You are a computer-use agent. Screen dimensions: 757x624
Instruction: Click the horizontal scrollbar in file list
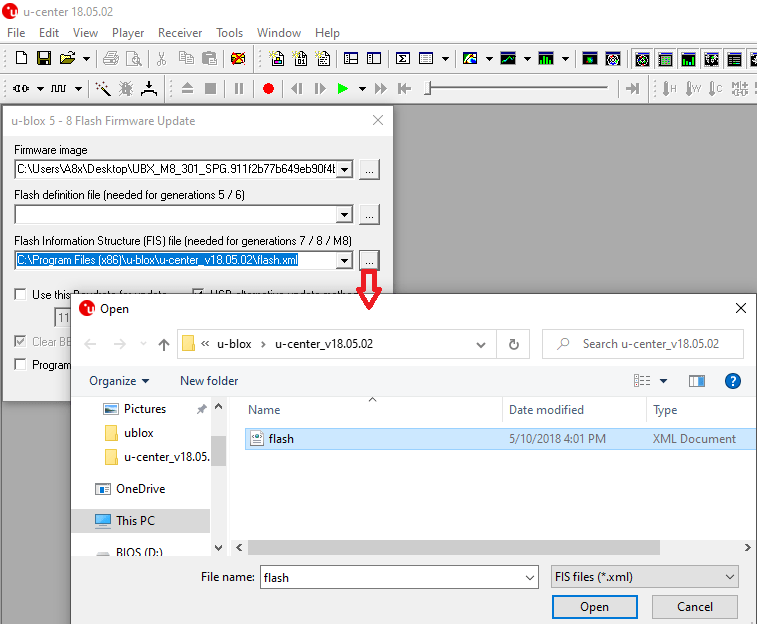pos(454,548)
